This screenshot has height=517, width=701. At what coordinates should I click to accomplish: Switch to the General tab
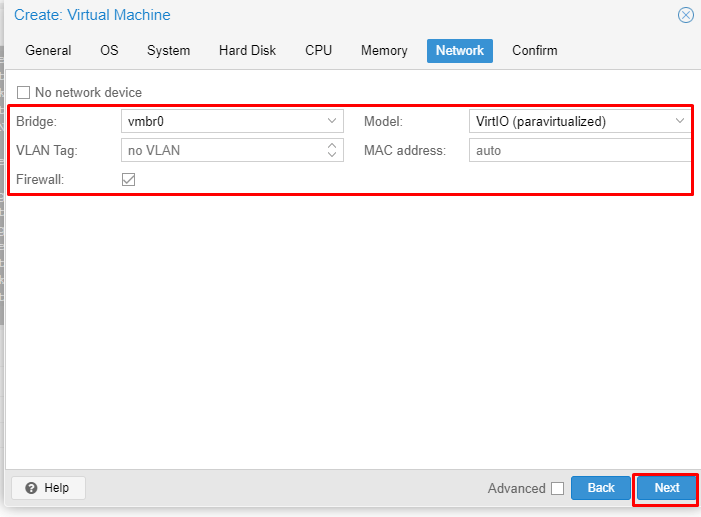pyautogui.click(x=48, y=51)
